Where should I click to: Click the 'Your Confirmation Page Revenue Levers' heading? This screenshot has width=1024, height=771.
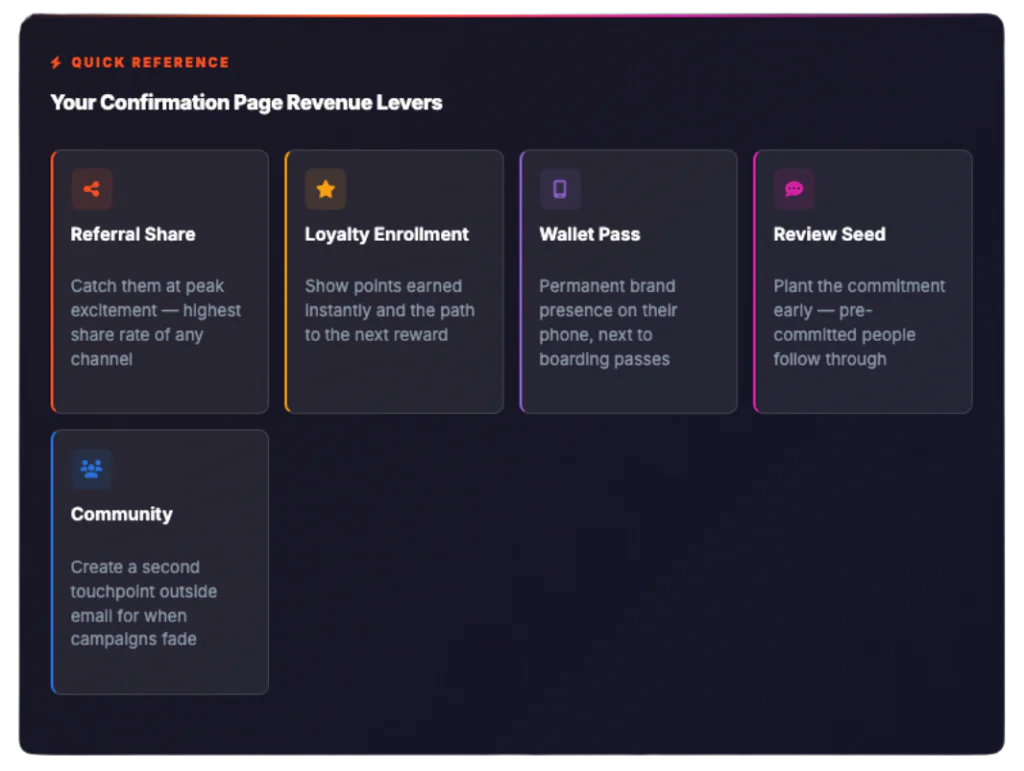(x=246, y=102)
